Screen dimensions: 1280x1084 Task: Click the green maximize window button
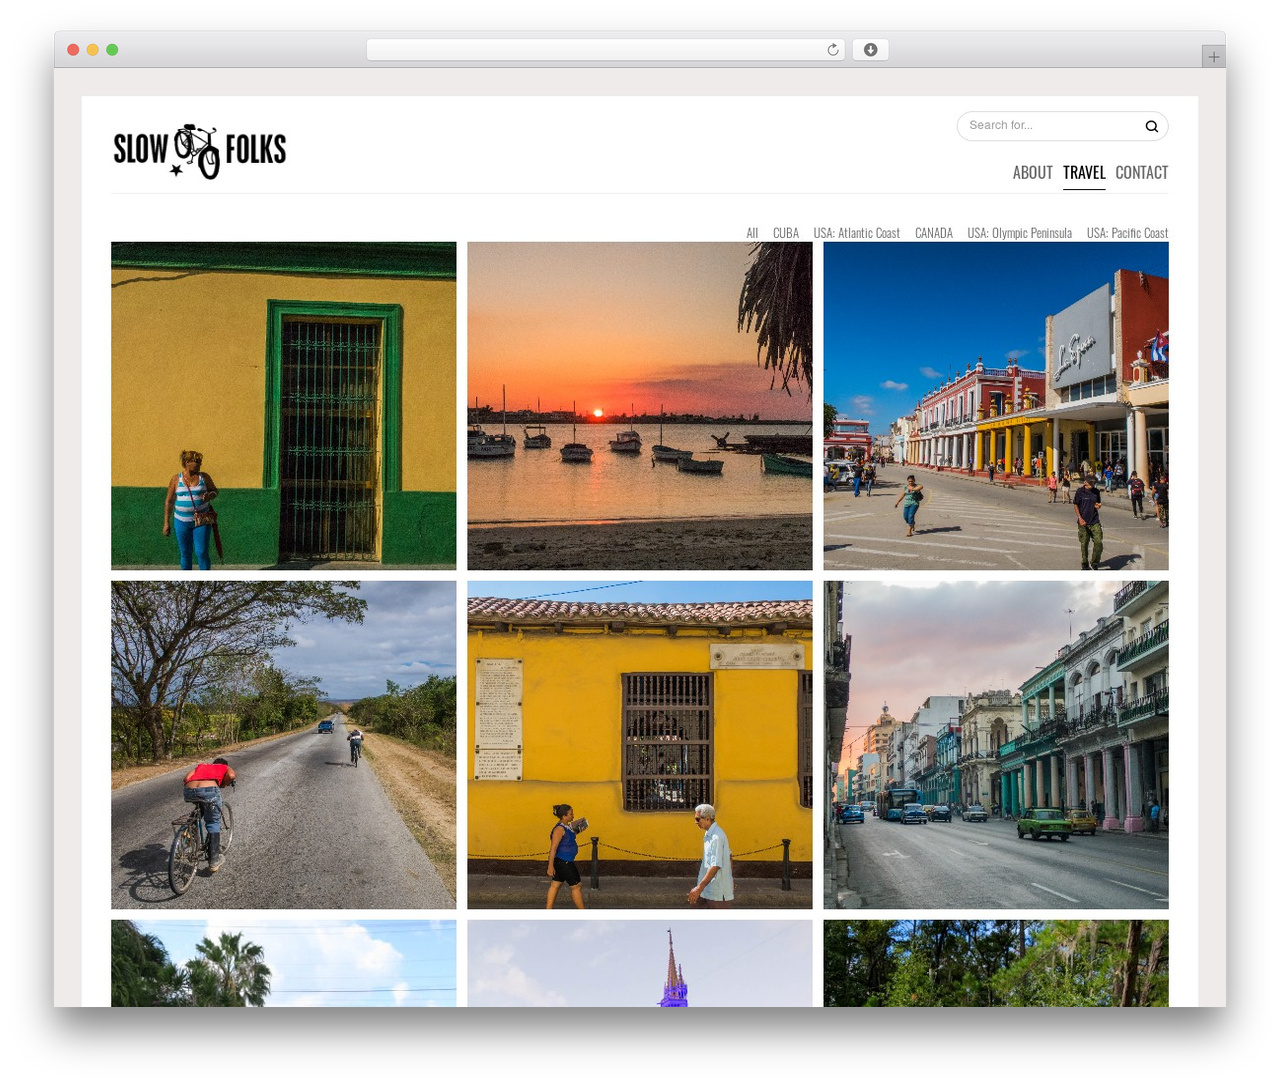pos(112,50)
